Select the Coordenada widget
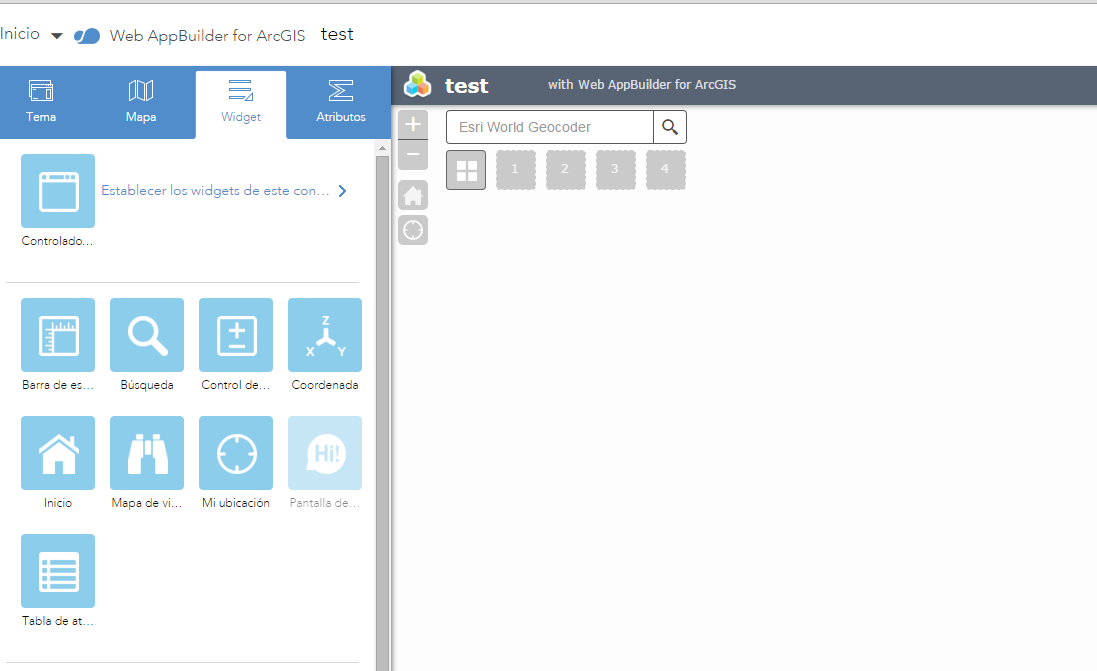Image resolution: width=1097 pixels, height=671 pixels. click(325, 335)
